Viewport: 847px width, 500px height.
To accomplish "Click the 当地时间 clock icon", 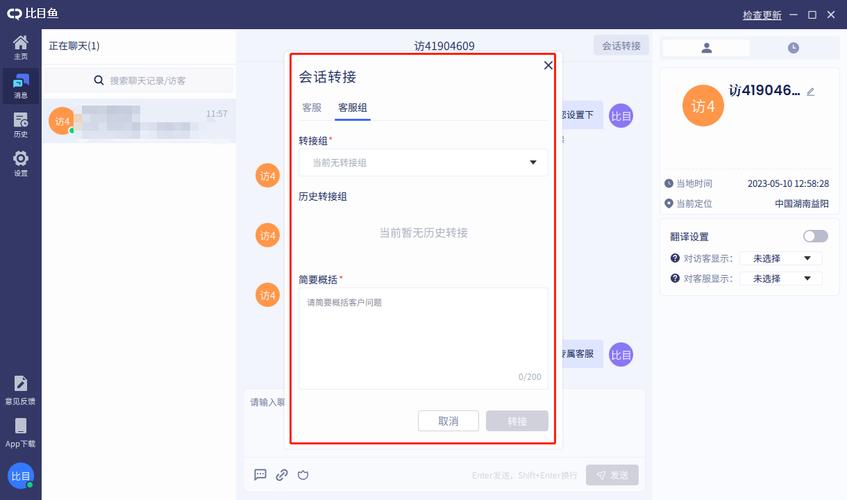I will (x=669, y=184).
